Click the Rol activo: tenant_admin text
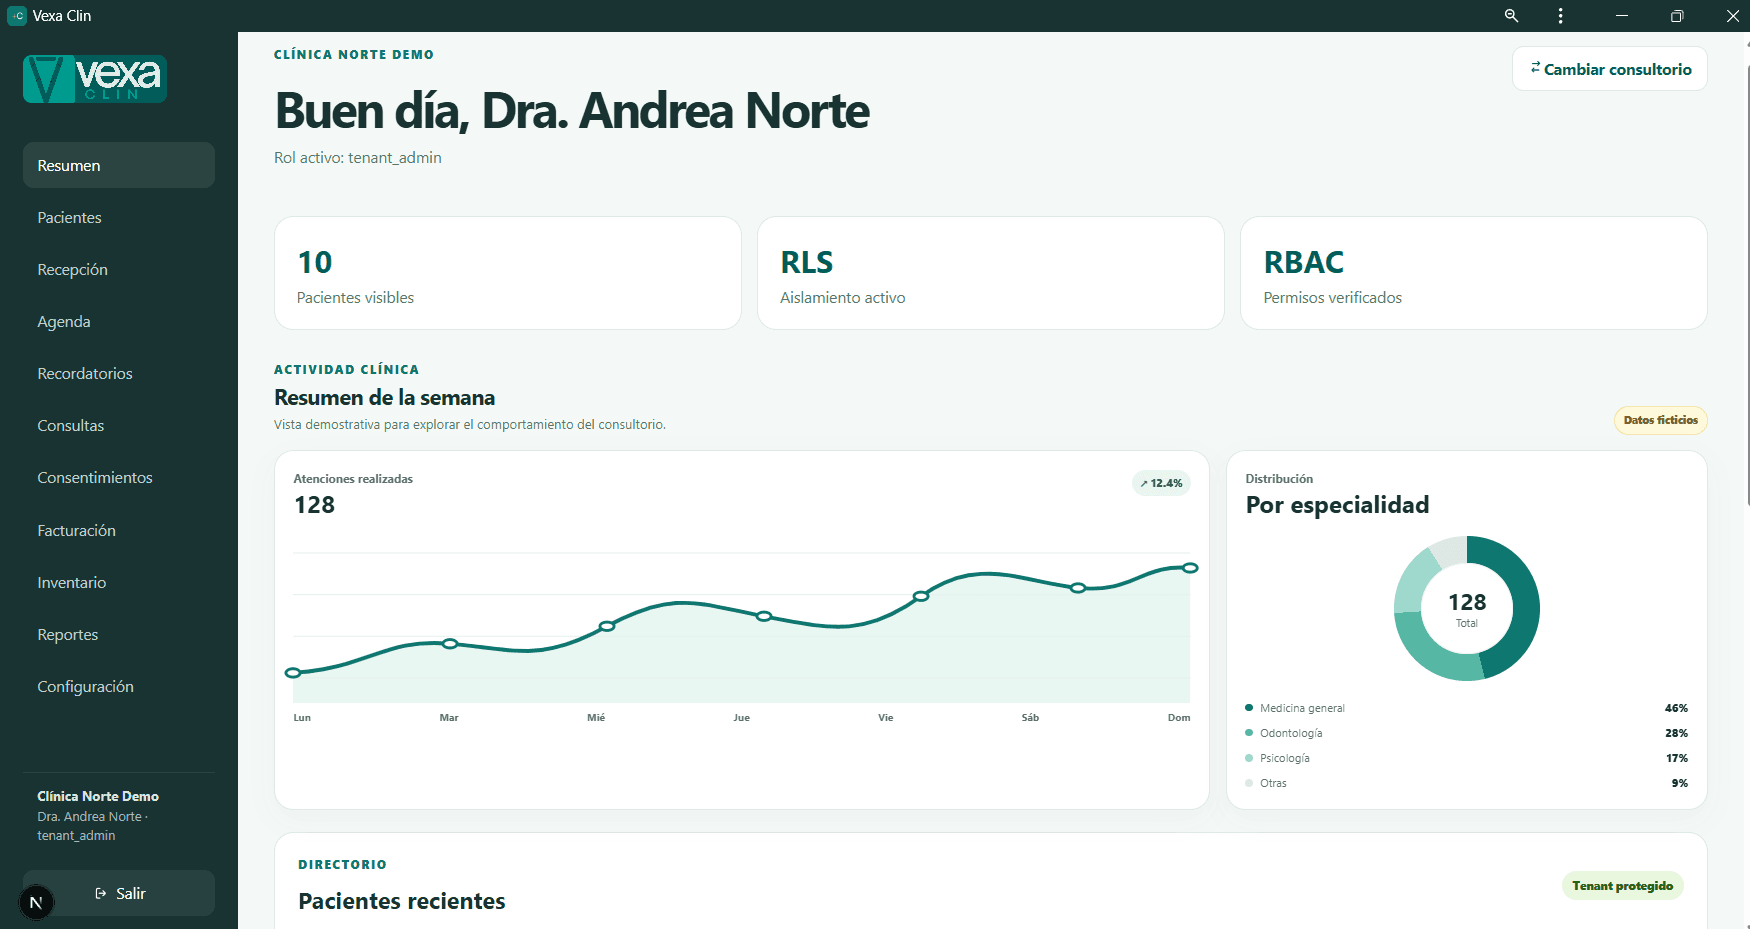Viewport: 1750px width, 929px height. [x=358, y=158]
